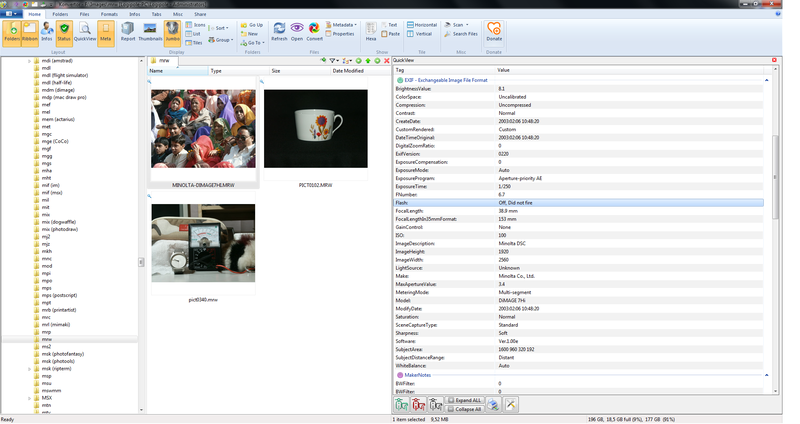This screenshot has width=800, height=424.
Task: Open the Sort dropdown
Action: tap(221, 28)
